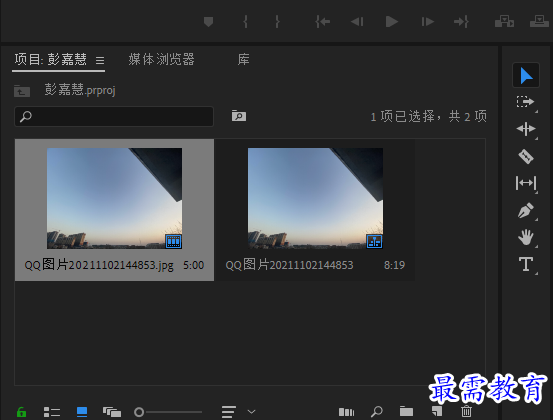
Task: Step back one frame
Action: tap(357, 22)
